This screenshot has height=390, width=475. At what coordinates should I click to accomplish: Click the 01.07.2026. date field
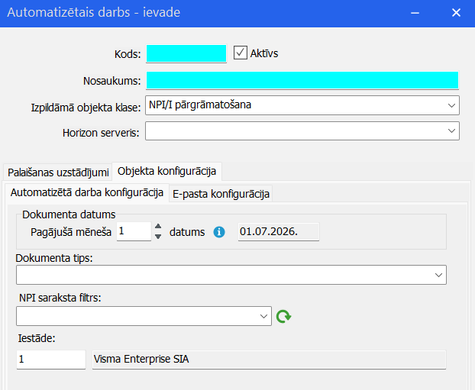point(278,231)
